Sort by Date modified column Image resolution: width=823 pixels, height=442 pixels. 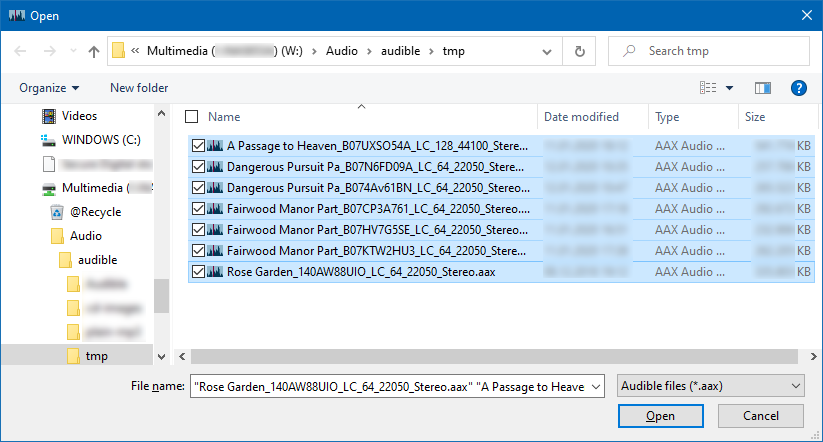(x=581, y=117)
